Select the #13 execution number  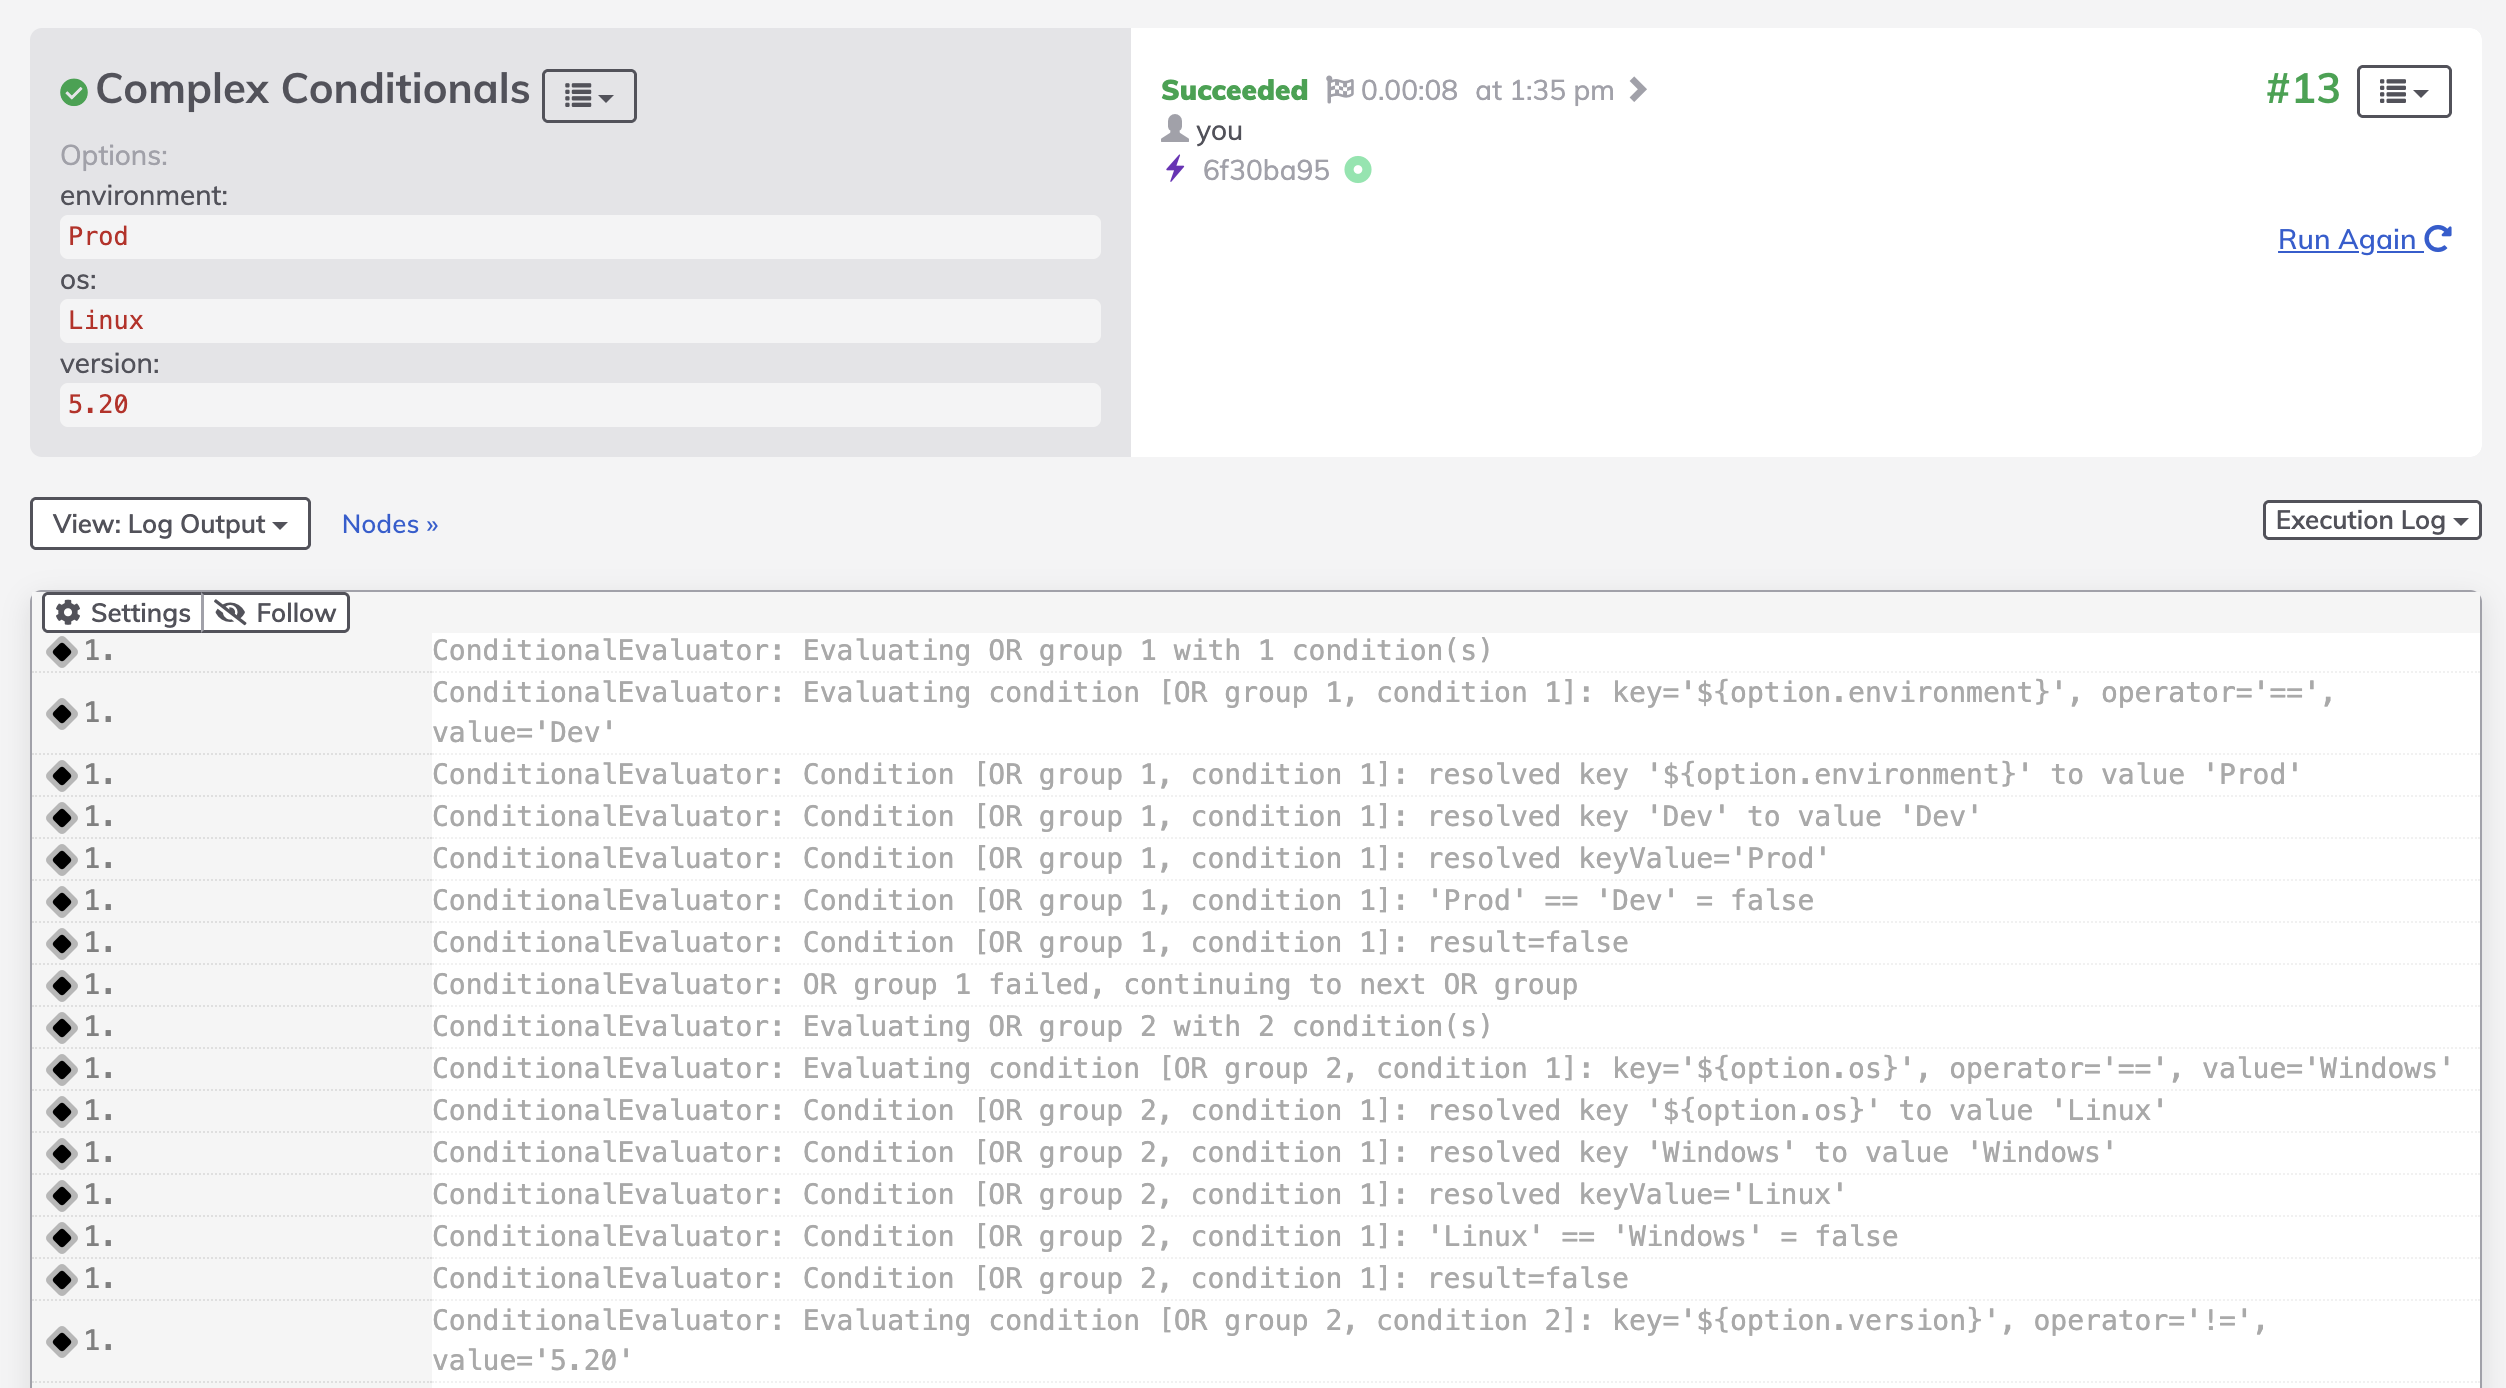2302,90
